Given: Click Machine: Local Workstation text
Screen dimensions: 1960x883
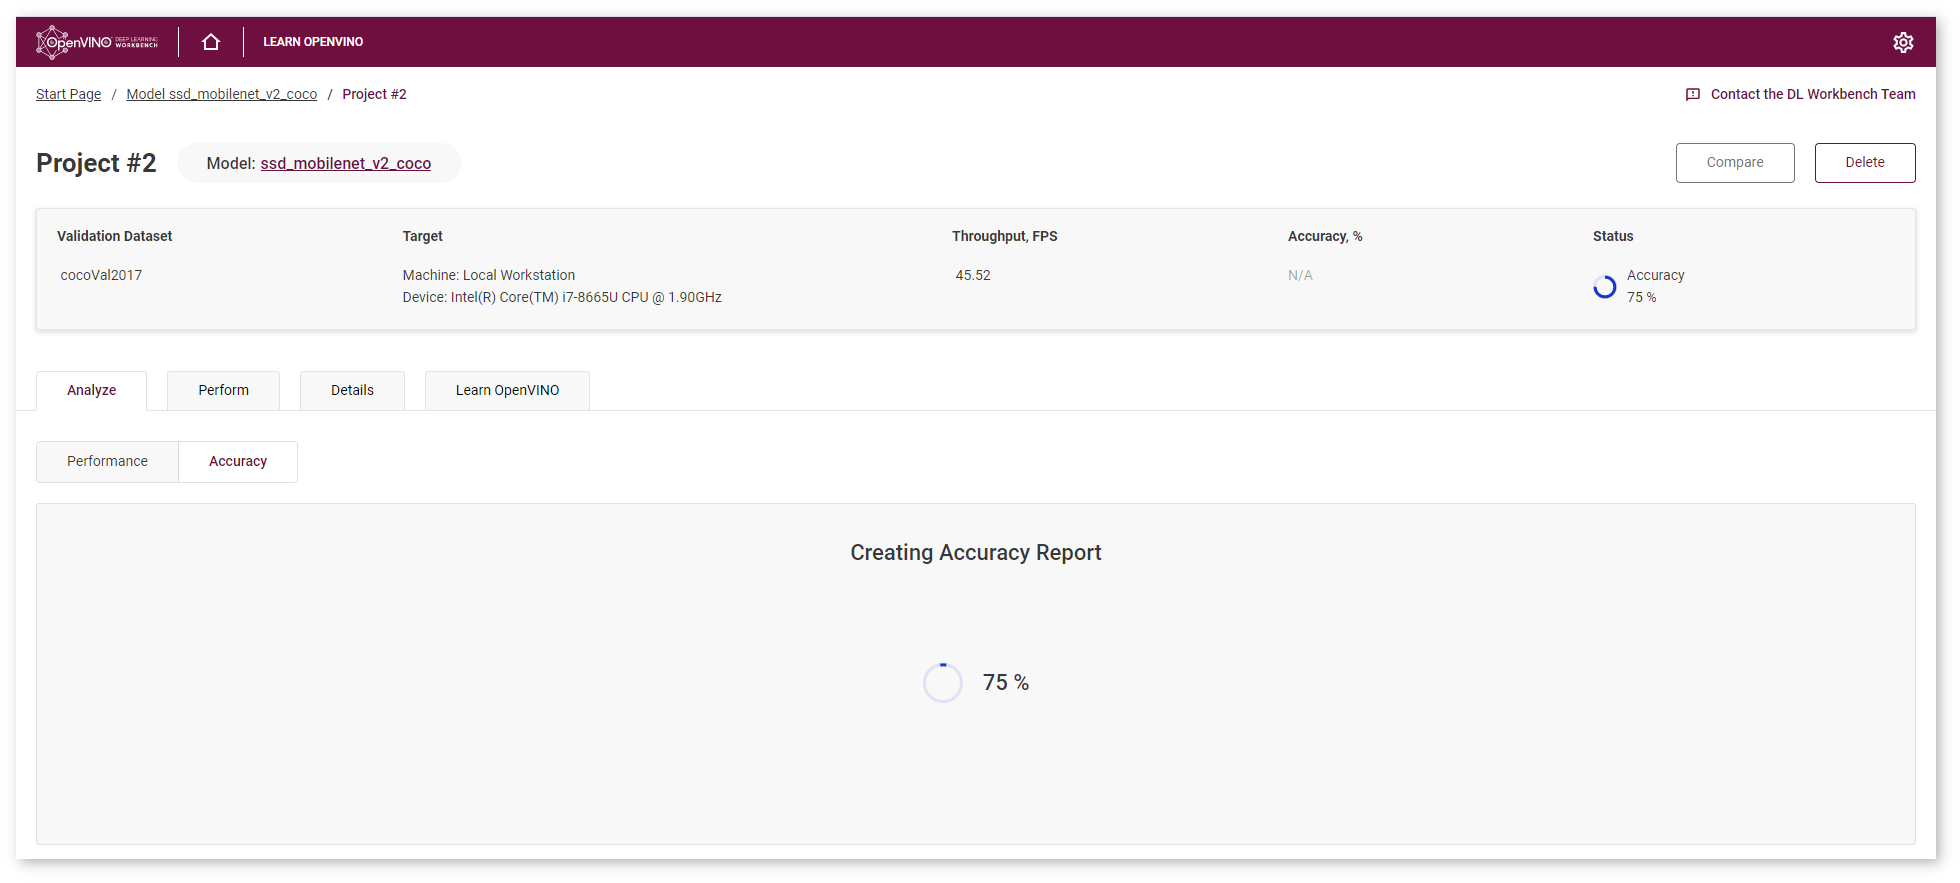Looking at the screenshot, I should pyautogui.click(x=489, y=275).
